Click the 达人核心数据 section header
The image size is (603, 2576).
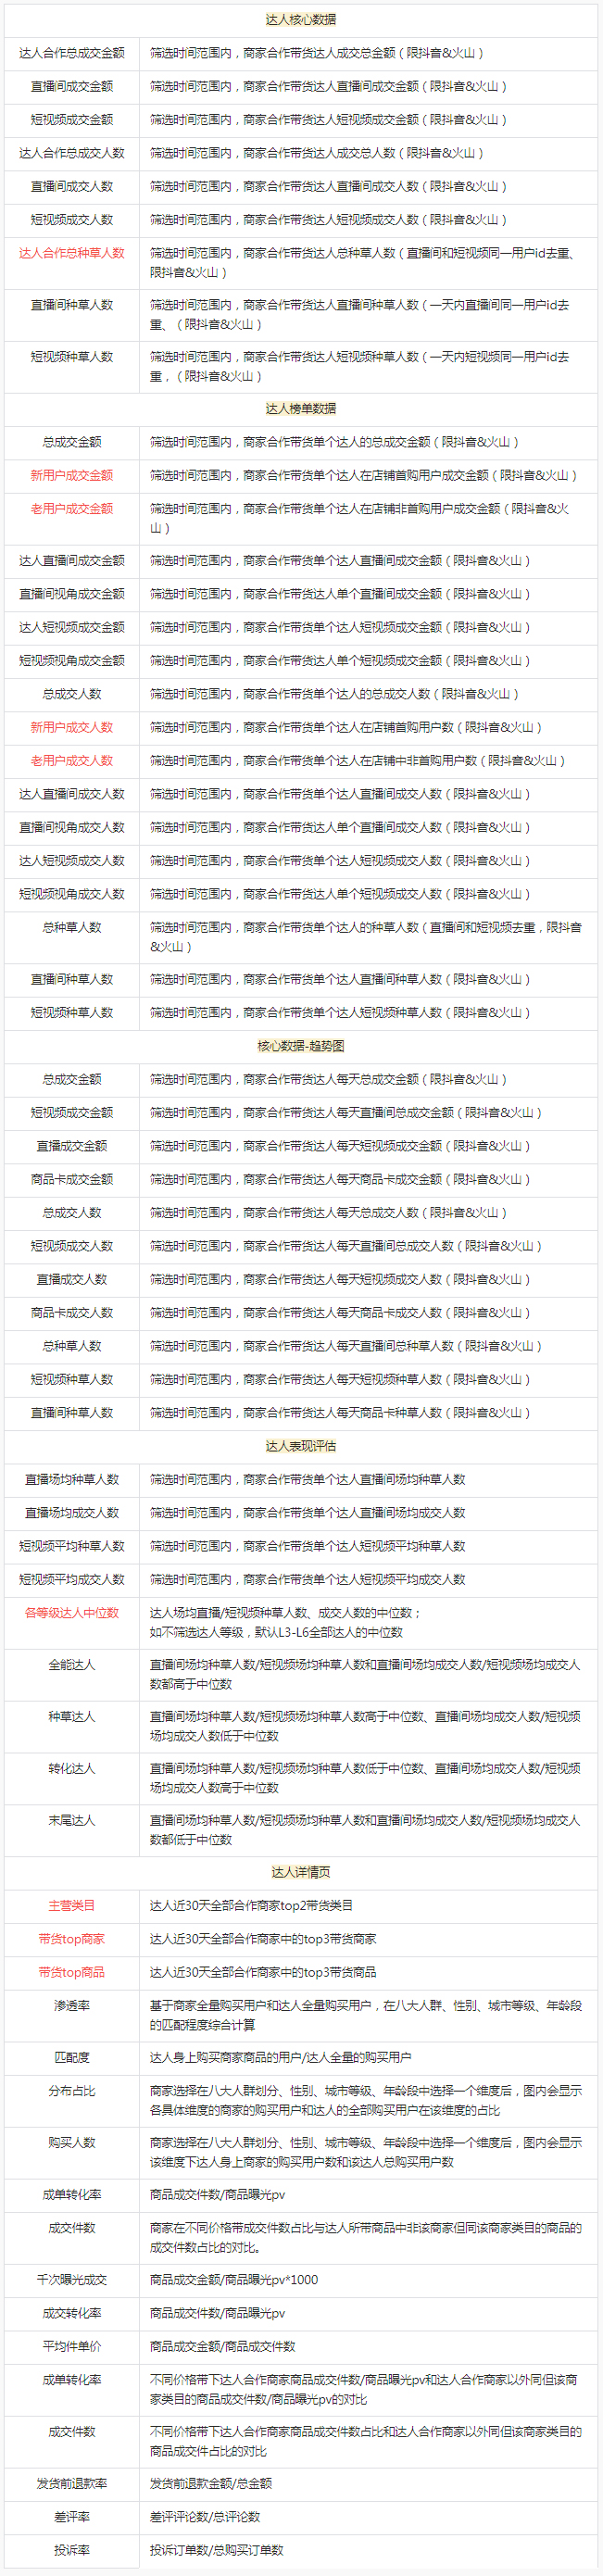[x=301, y=20]
